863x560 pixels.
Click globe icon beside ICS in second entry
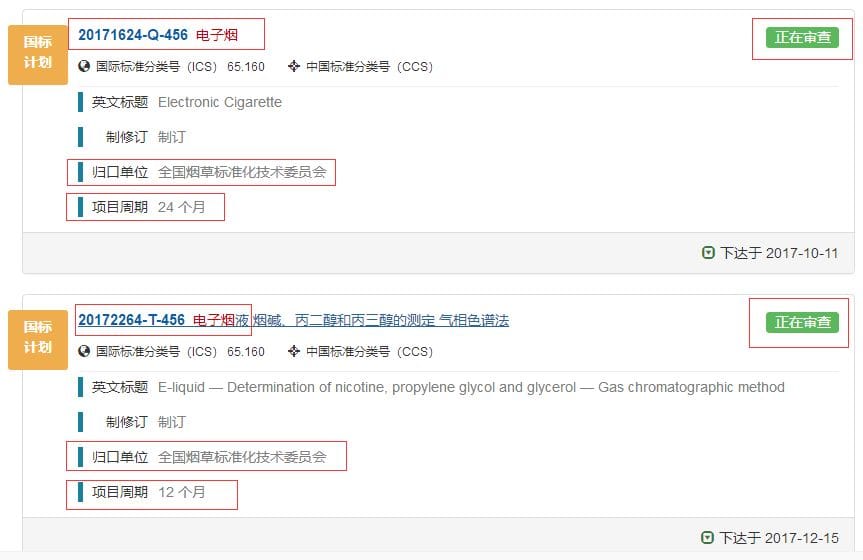[x=84, y=351]
